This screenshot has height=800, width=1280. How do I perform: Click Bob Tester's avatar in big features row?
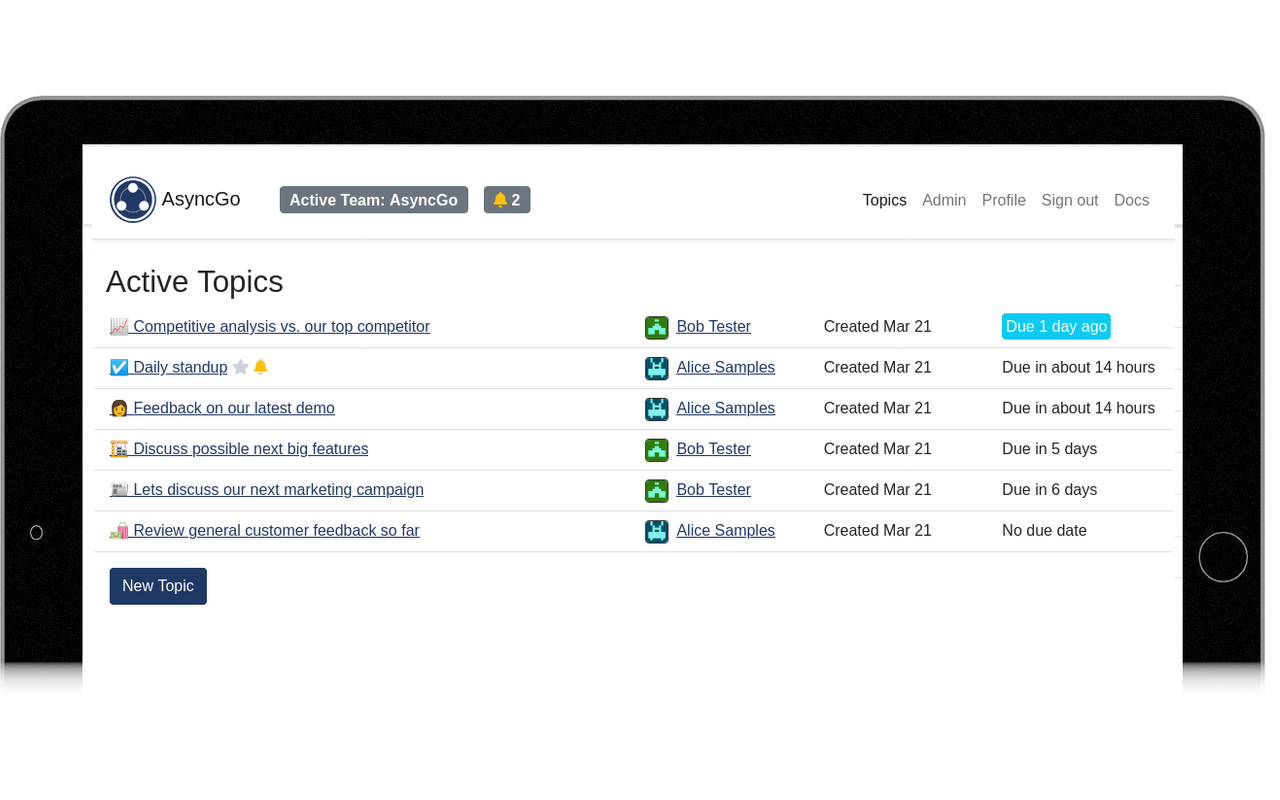click(x=657, y=450)
